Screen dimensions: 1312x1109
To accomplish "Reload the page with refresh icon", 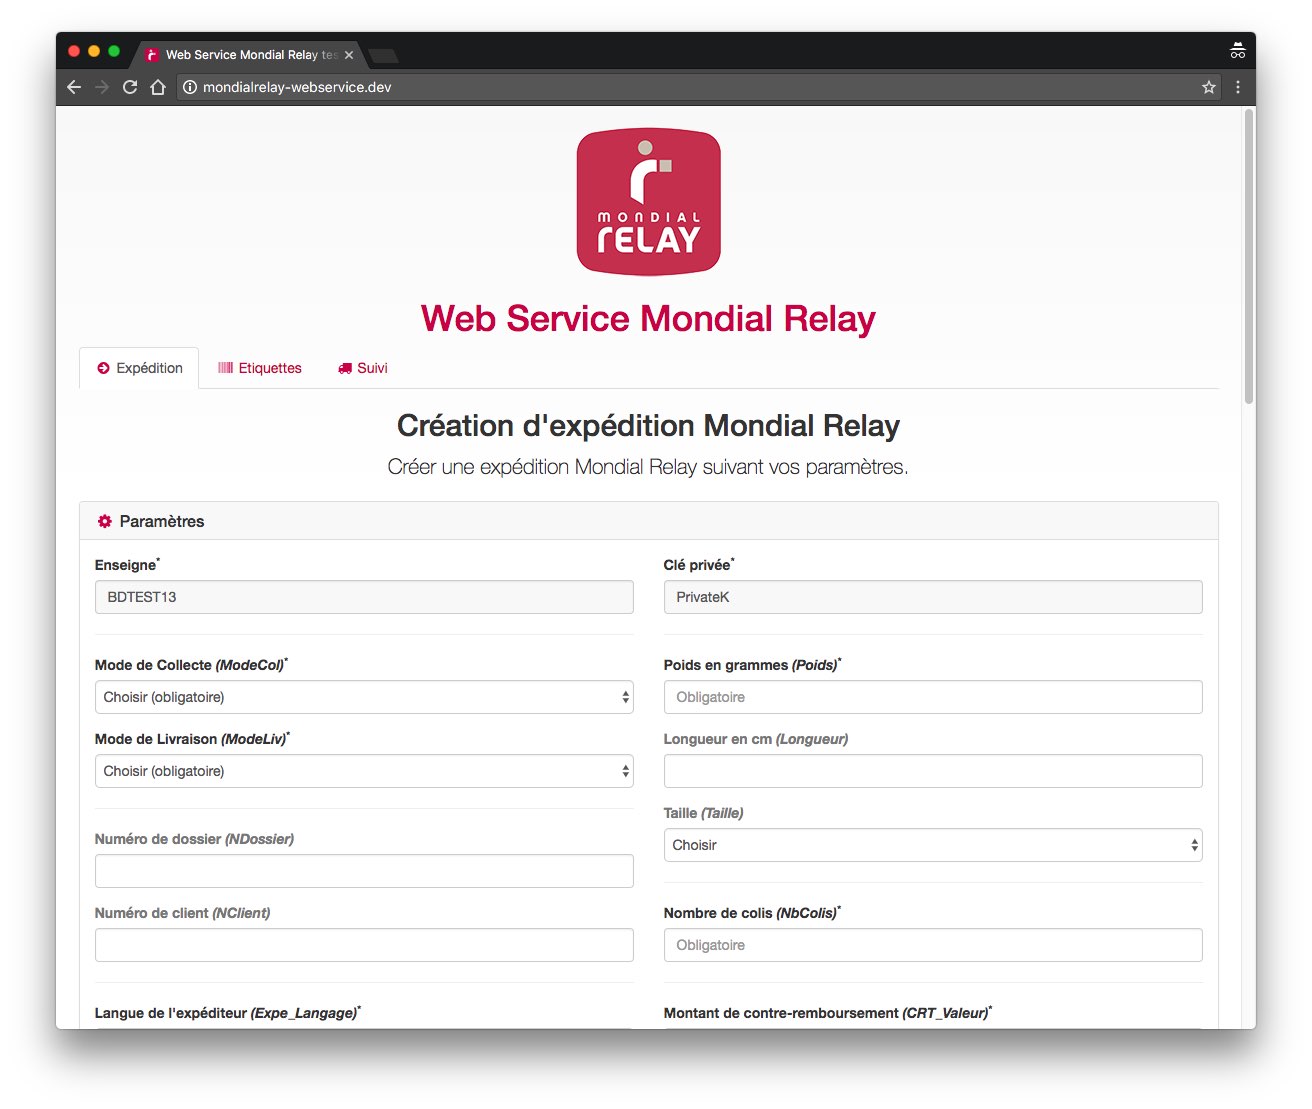I will pos(130,87).
